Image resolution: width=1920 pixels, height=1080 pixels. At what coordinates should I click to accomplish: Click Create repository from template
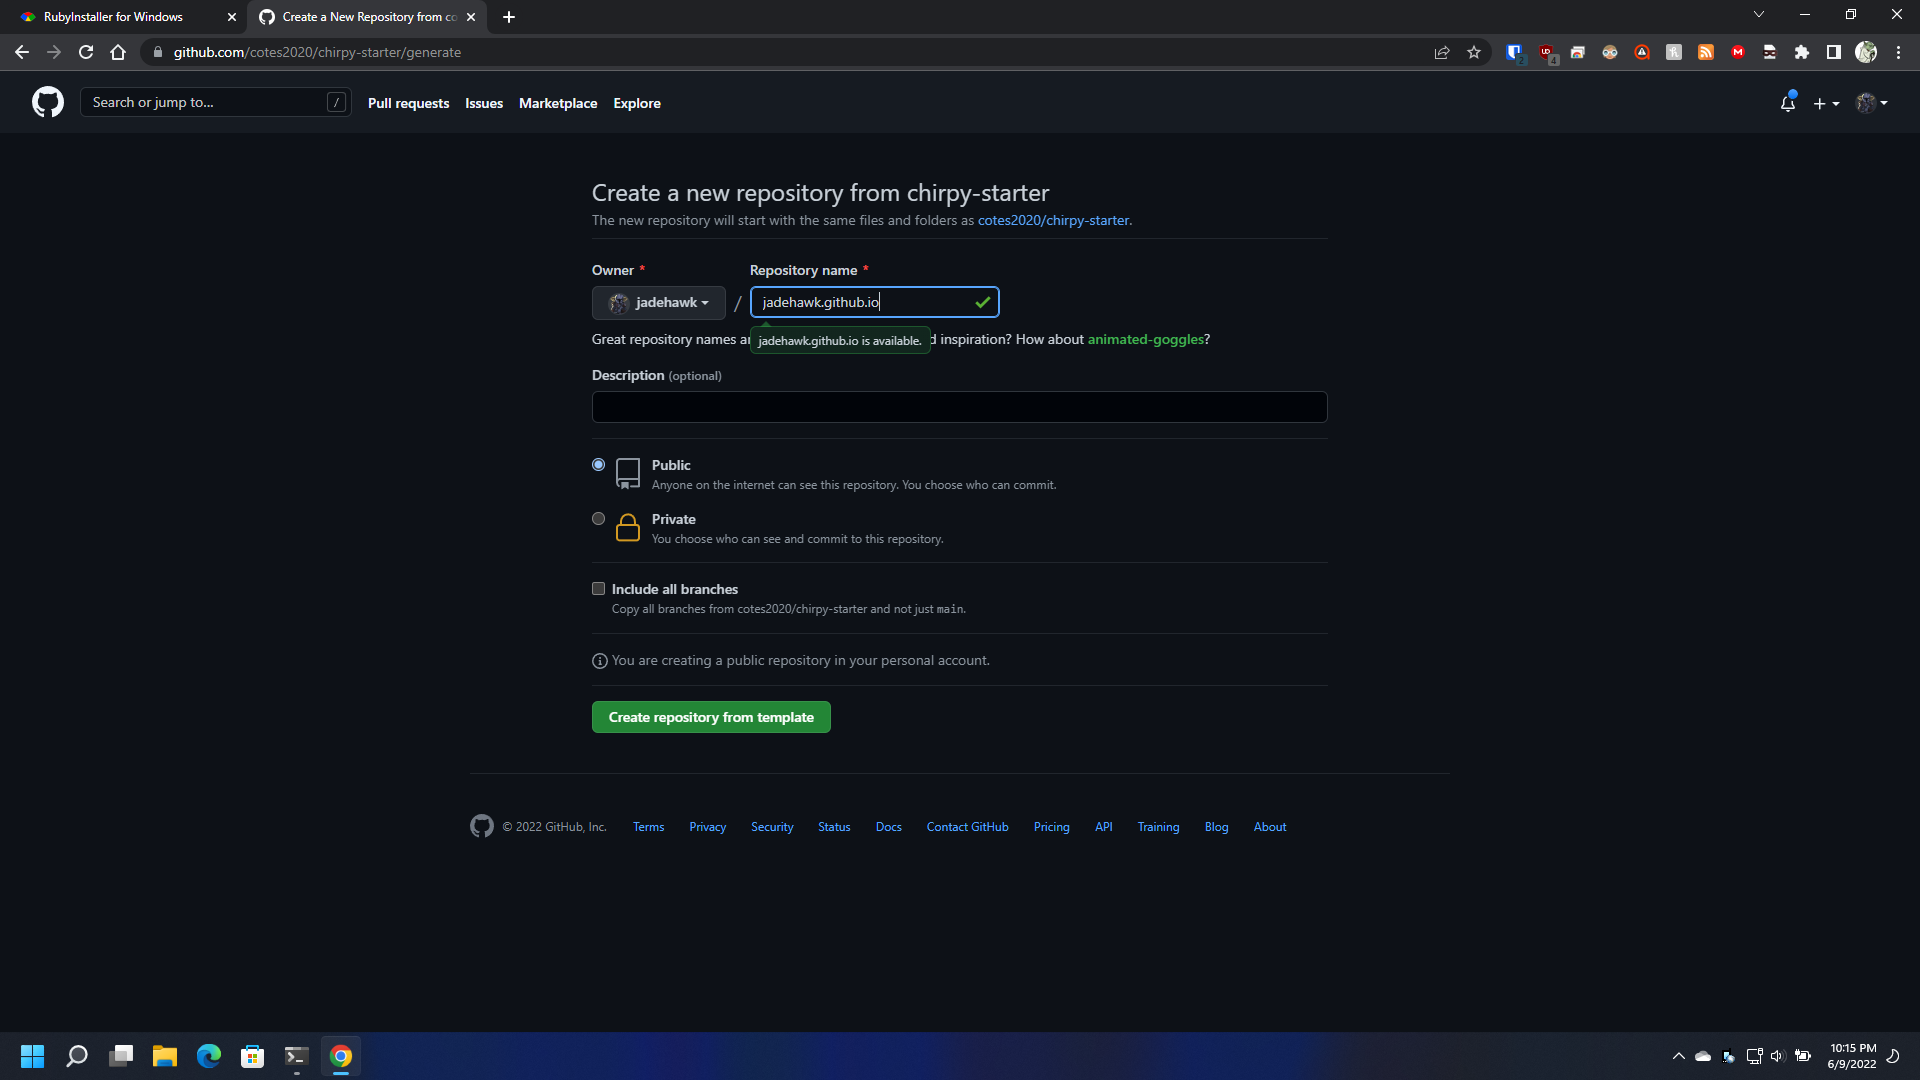coord(711,717)
